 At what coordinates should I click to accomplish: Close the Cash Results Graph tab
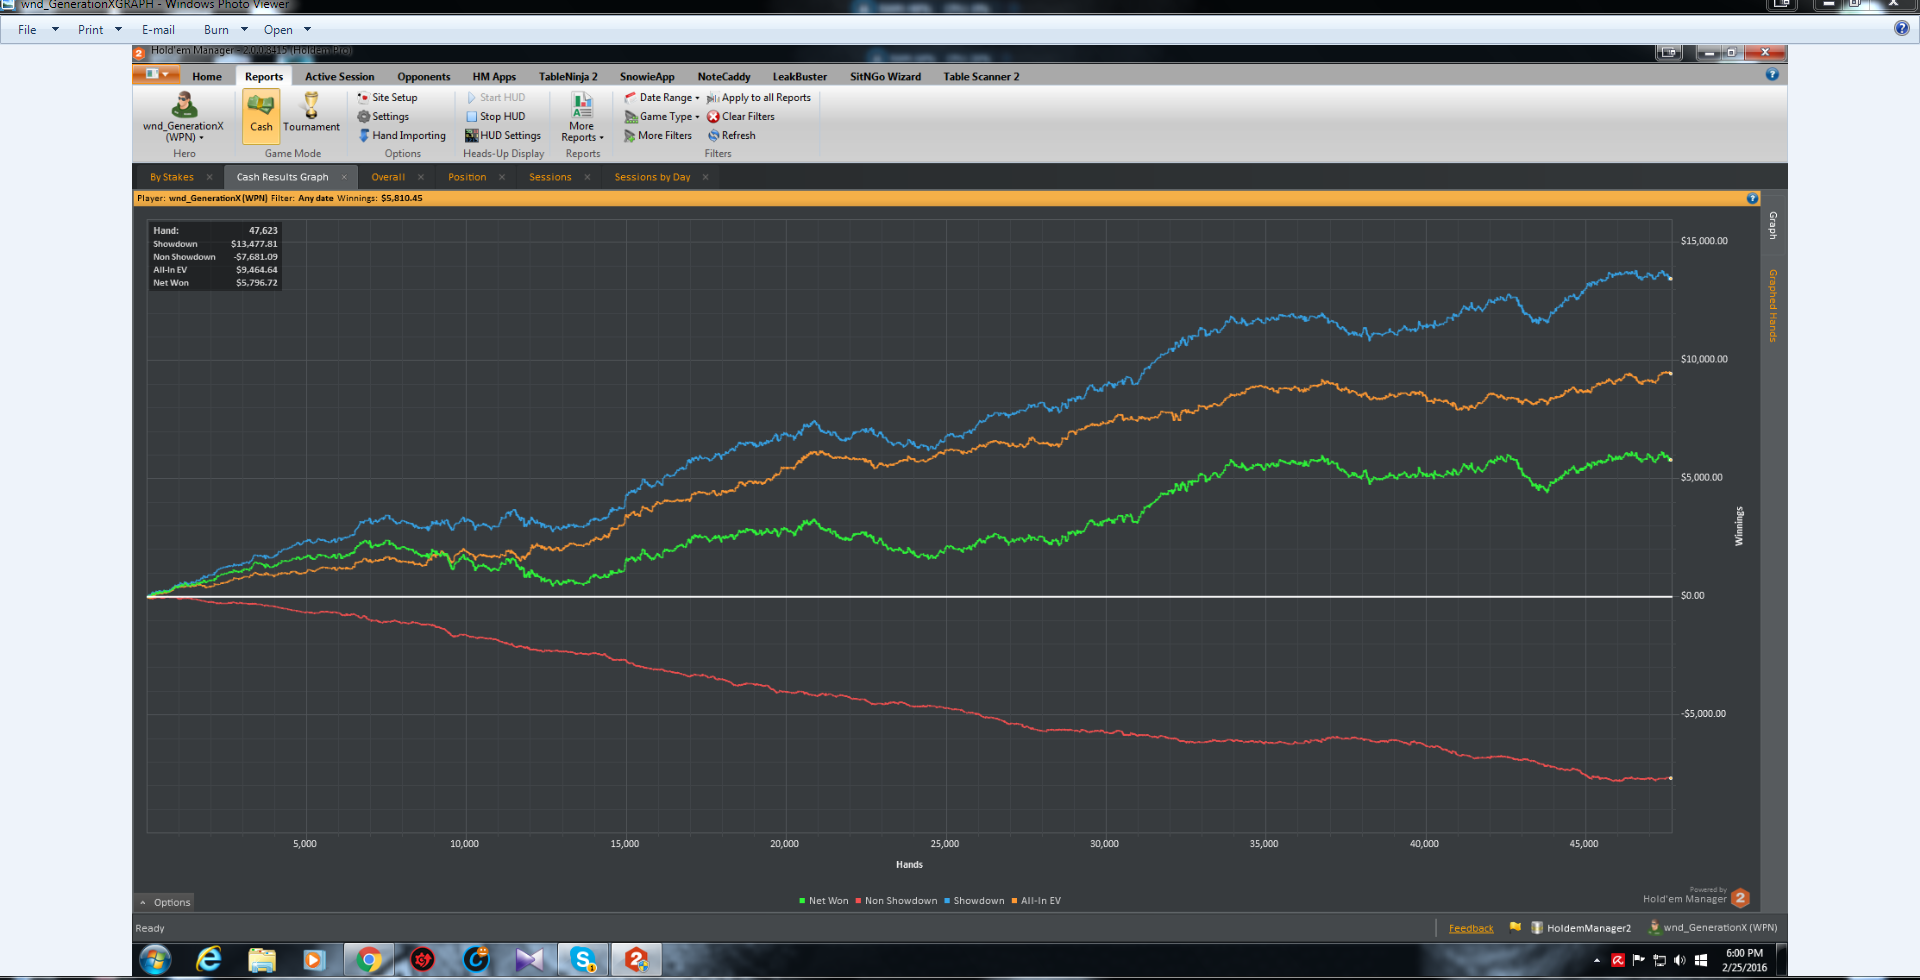tap(344, 177)
